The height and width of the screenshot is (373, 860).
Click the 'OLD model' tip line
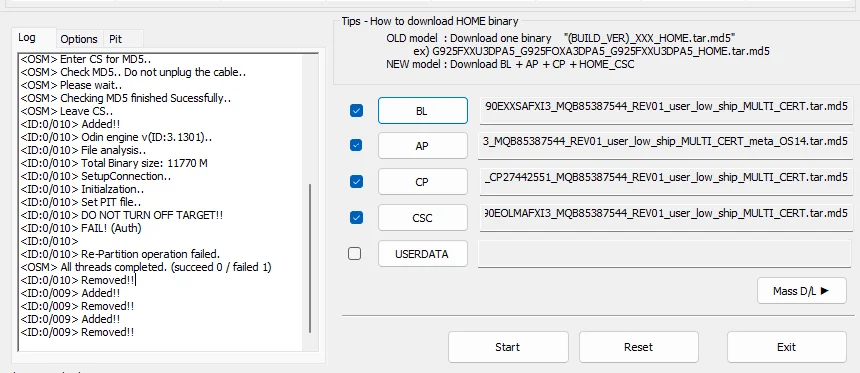pyautogui.click(x=561, y=38)
